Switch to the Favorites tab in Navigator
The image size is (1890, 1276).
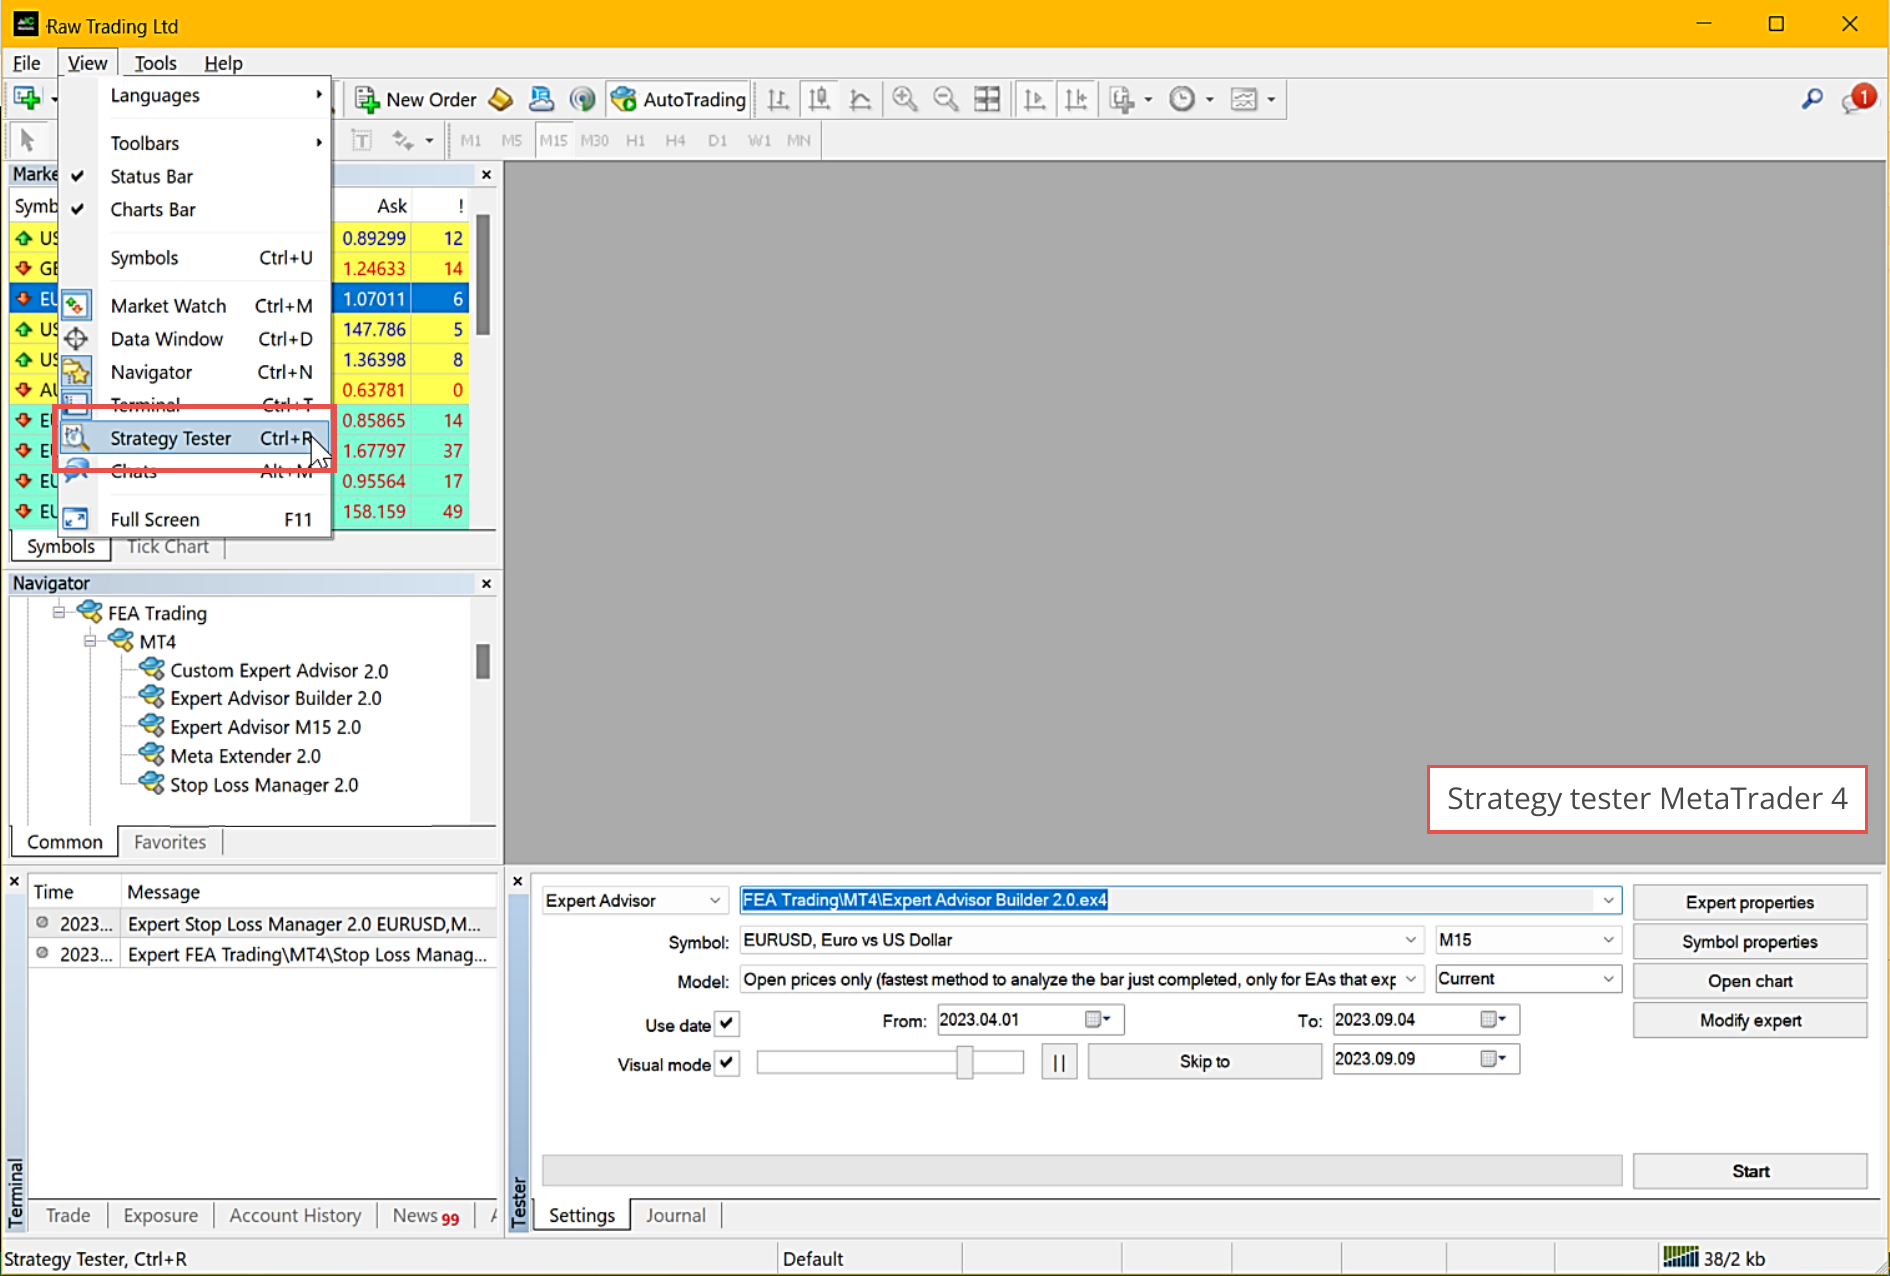(169, 842)
